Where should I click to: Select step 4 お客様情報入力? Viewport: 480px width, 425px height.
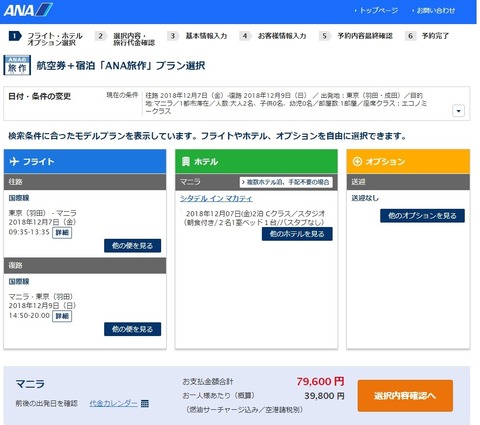(273, 36)
